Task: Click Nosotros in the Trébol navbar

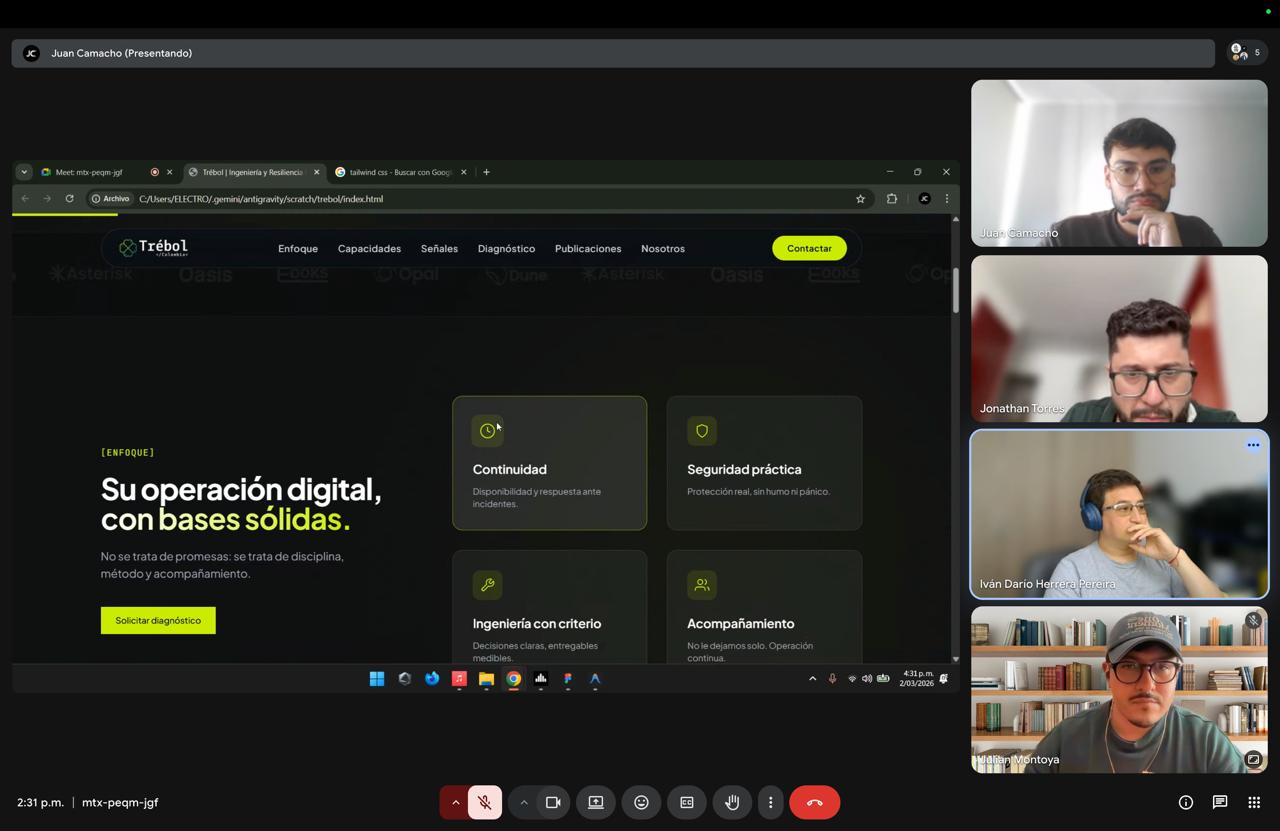Action: (663, 248)
